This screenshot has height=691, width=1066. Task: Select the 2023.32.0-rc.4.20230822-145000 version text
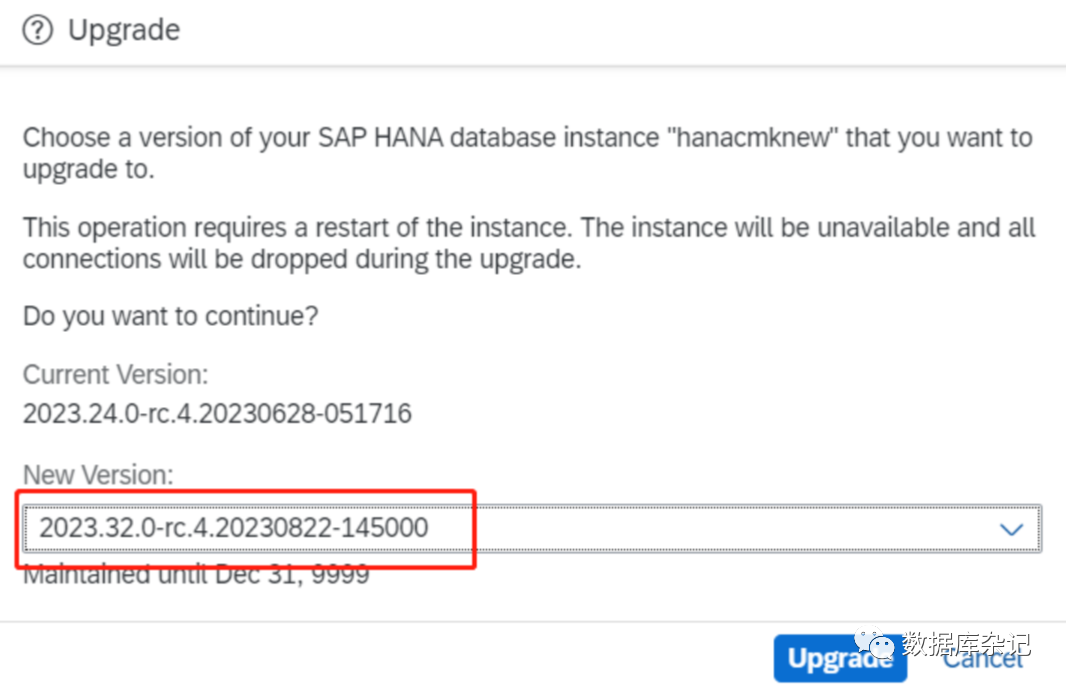tap(233, 527)
